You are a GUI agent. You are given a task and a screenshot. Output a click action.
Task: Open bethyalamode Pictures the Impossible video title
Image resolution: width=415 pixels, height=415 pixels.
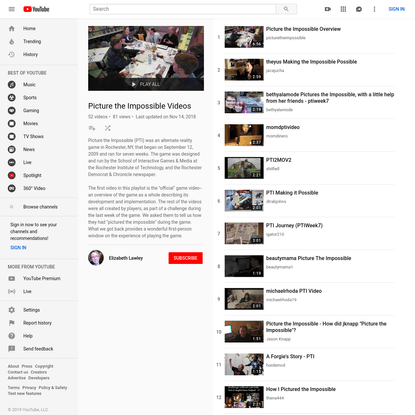330,98
